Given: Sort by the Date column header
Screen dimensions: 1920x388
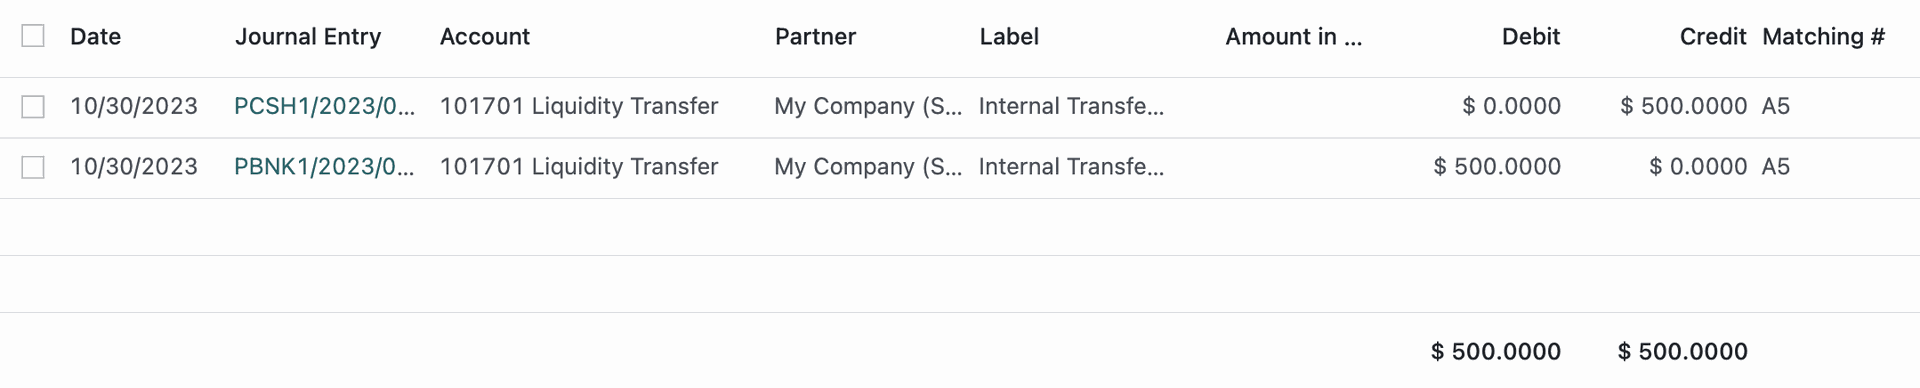Looking at the screenshot, I should click(x=96, y=37).
